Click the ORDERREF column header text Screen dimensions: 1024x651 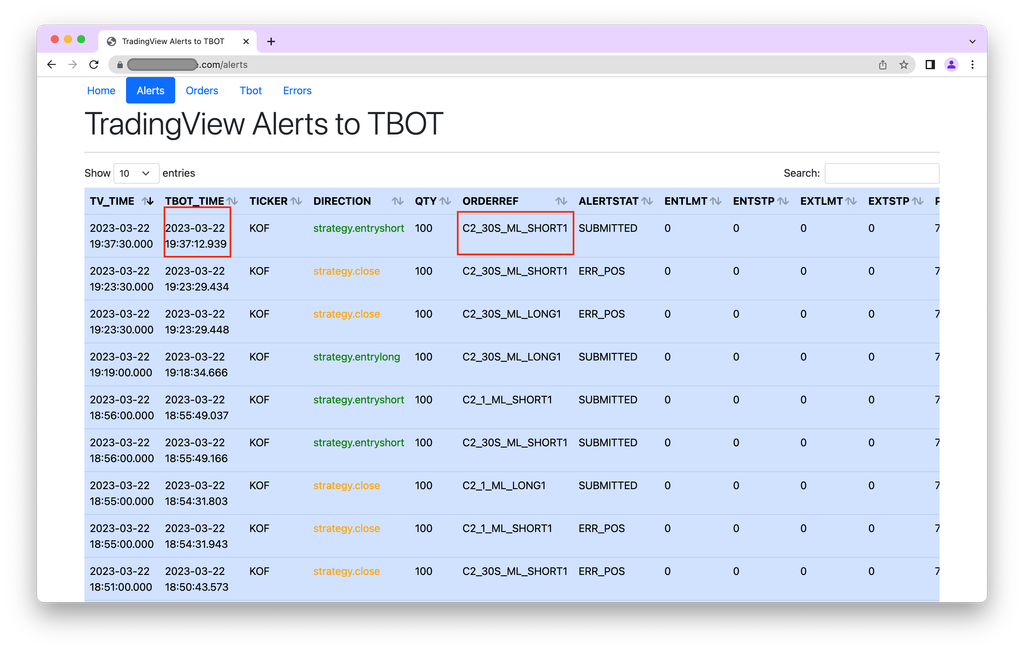click(x=490, y=201)
